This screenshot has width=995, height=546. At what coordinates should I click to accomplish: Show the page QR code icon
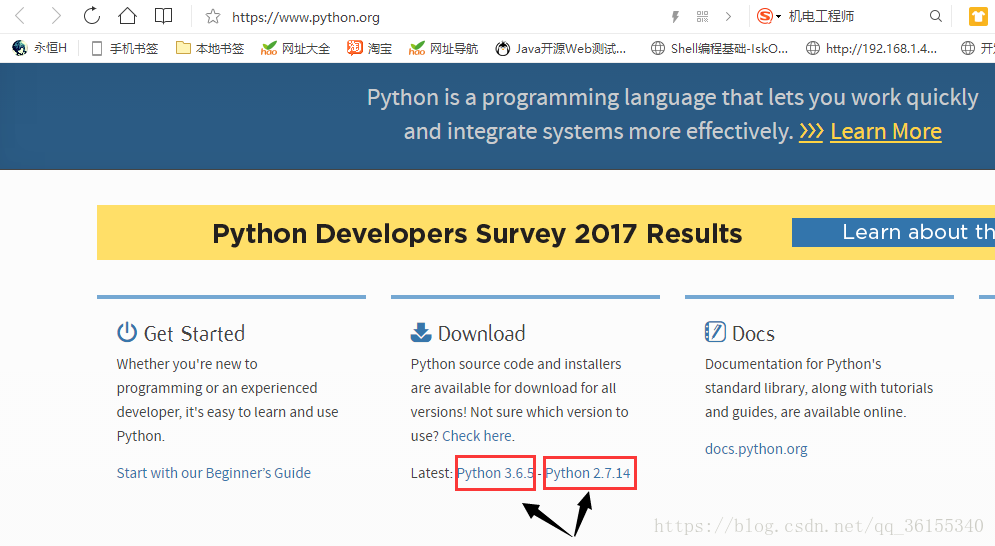[702, 17]
